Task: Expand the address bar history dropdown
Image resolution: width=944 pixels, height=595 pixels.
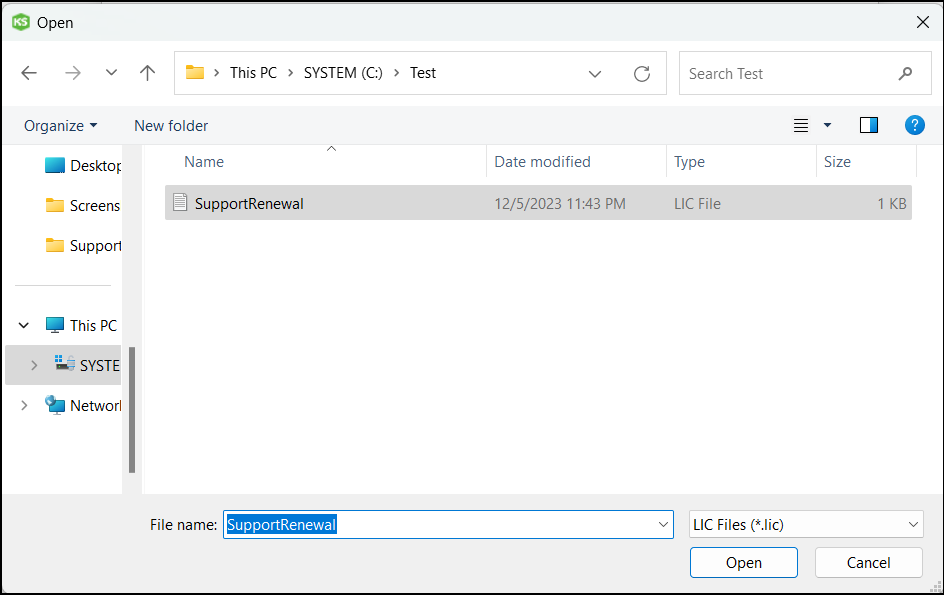Action: [x=595, y=73]
